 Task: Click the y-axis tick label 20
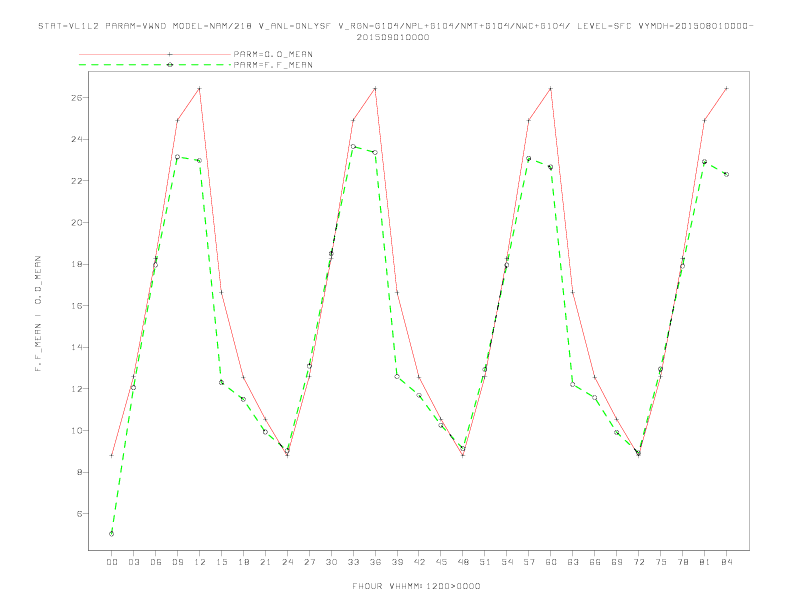77,222
